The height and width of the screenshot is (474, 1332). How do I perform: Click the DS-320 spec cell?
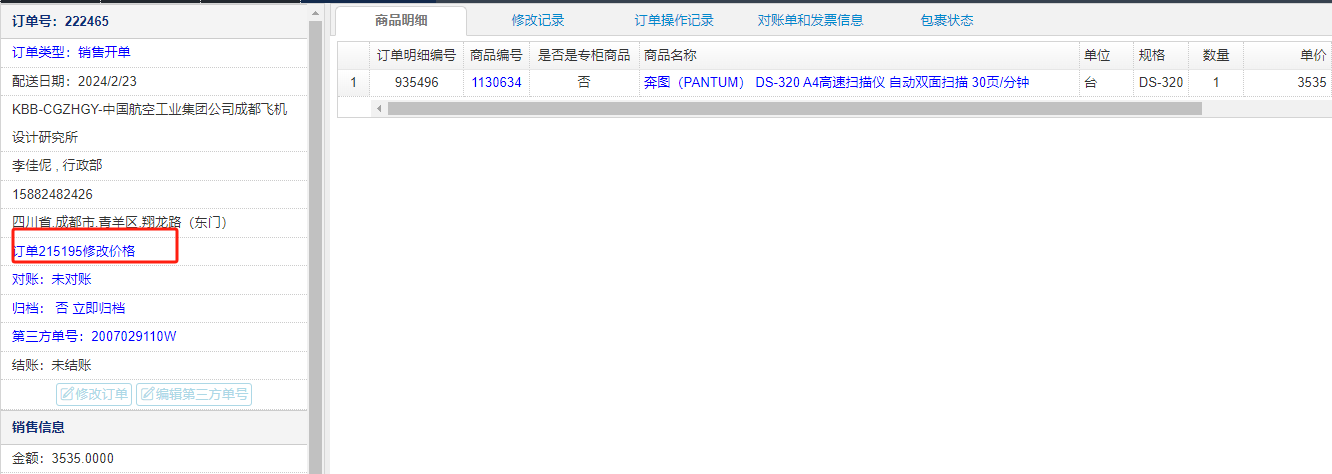1160,83
